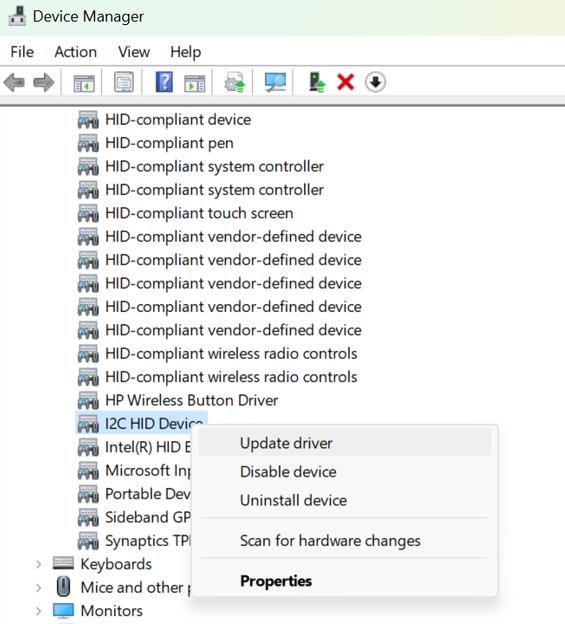Click the icon beside HP Wireless Button Driver
The width and height of the screenshot is (565, 624).
click(x=88, y=400)
